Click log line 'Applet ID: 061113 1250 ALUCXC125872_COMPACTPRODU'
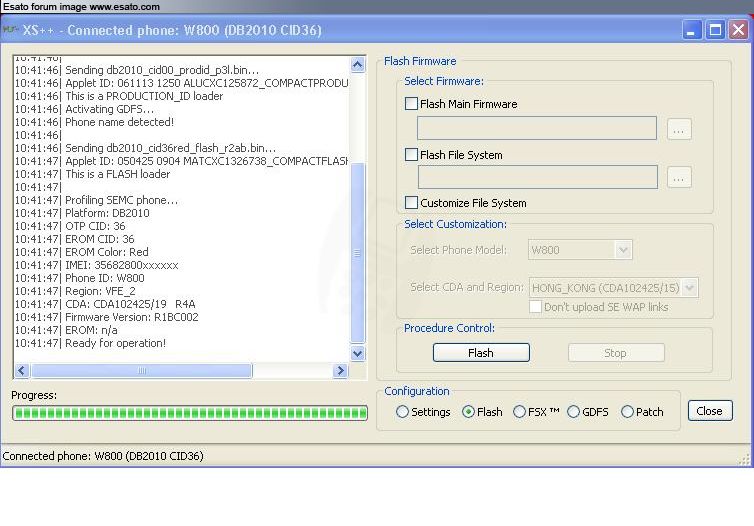Image resolution: width=754 pixels, height=526 pixels. pyautogui.click(x=207, y=83)
